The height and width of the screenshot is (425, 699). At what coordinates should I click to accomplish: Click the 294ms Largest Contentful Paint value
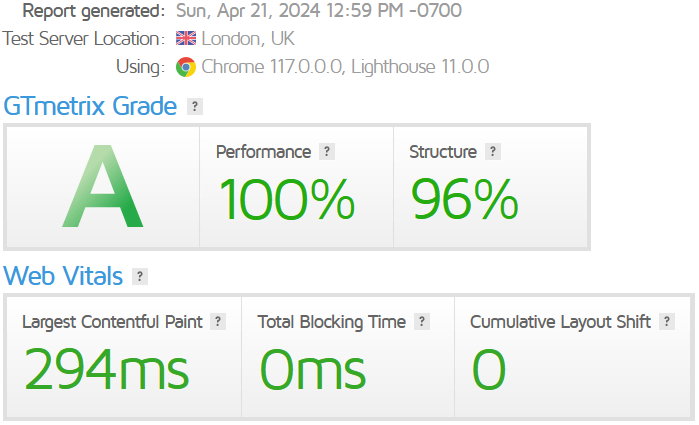coord(106,368)
